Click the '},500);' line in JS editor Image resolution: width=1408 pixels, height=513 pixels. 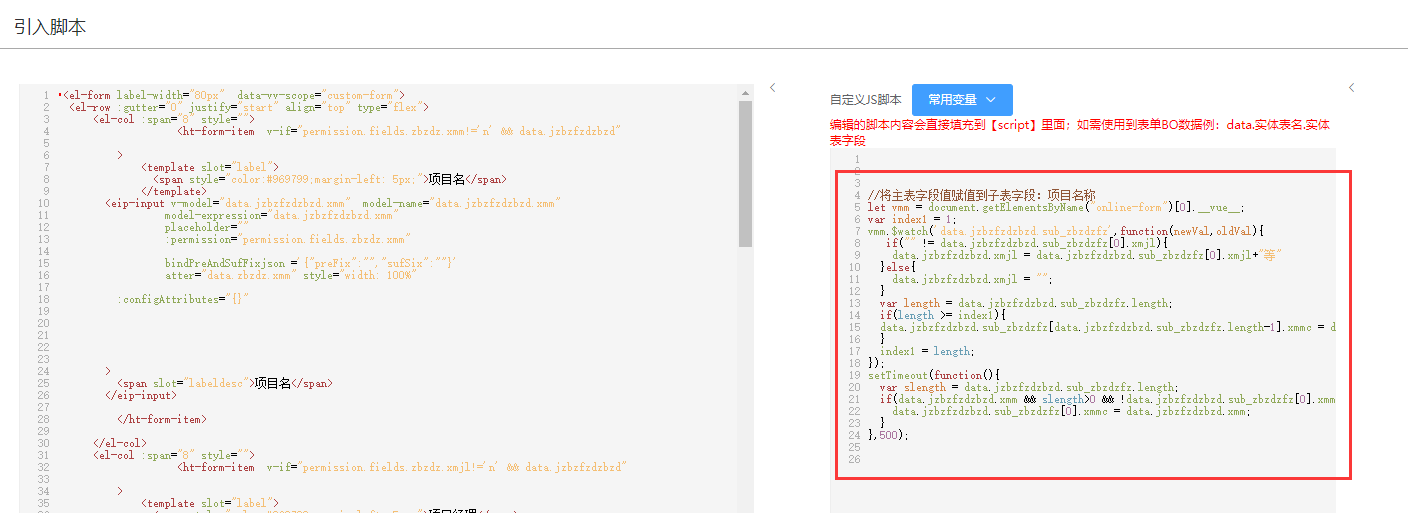pyautogui.click(x=889, y=435)
